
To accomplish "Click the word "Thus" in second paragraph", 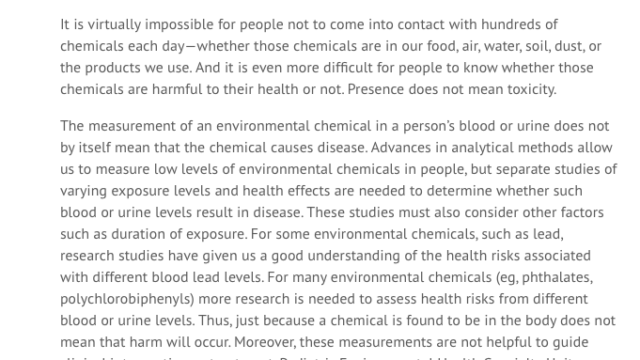I will [x=214, y=320].
